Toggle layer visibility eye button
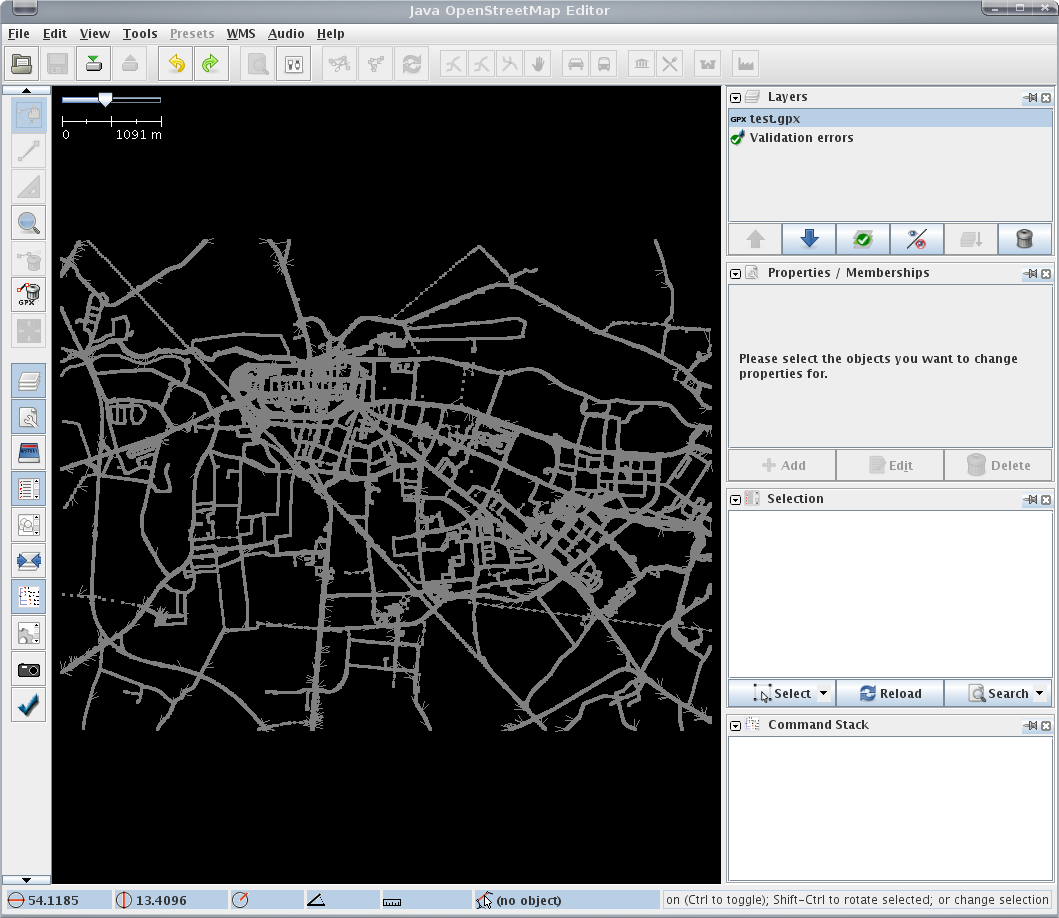 click(x=916, y=239)
